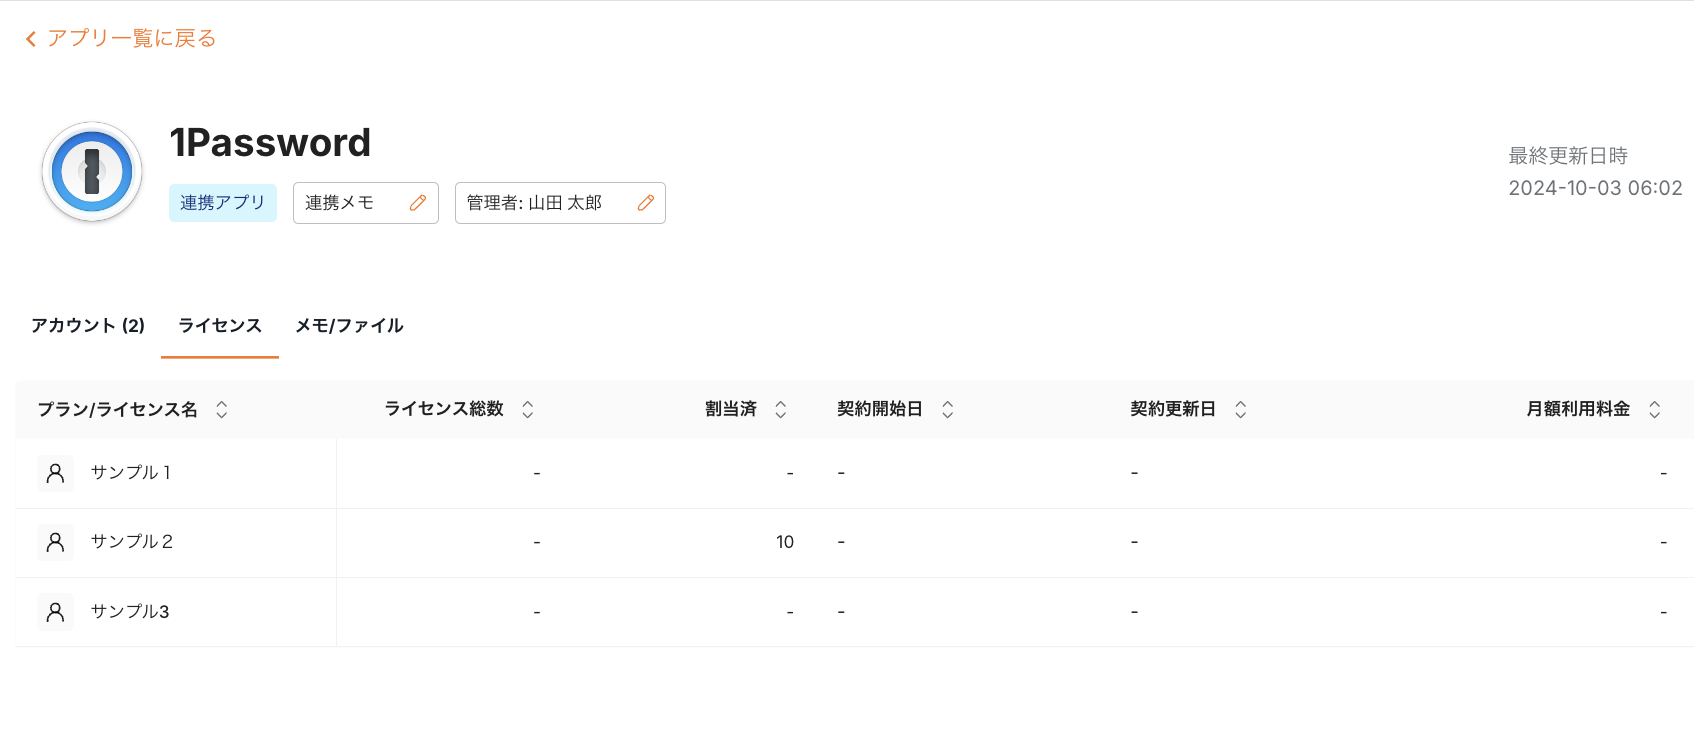
Task: Click the user icon for サンプル 1
Action: pos(56,473)
